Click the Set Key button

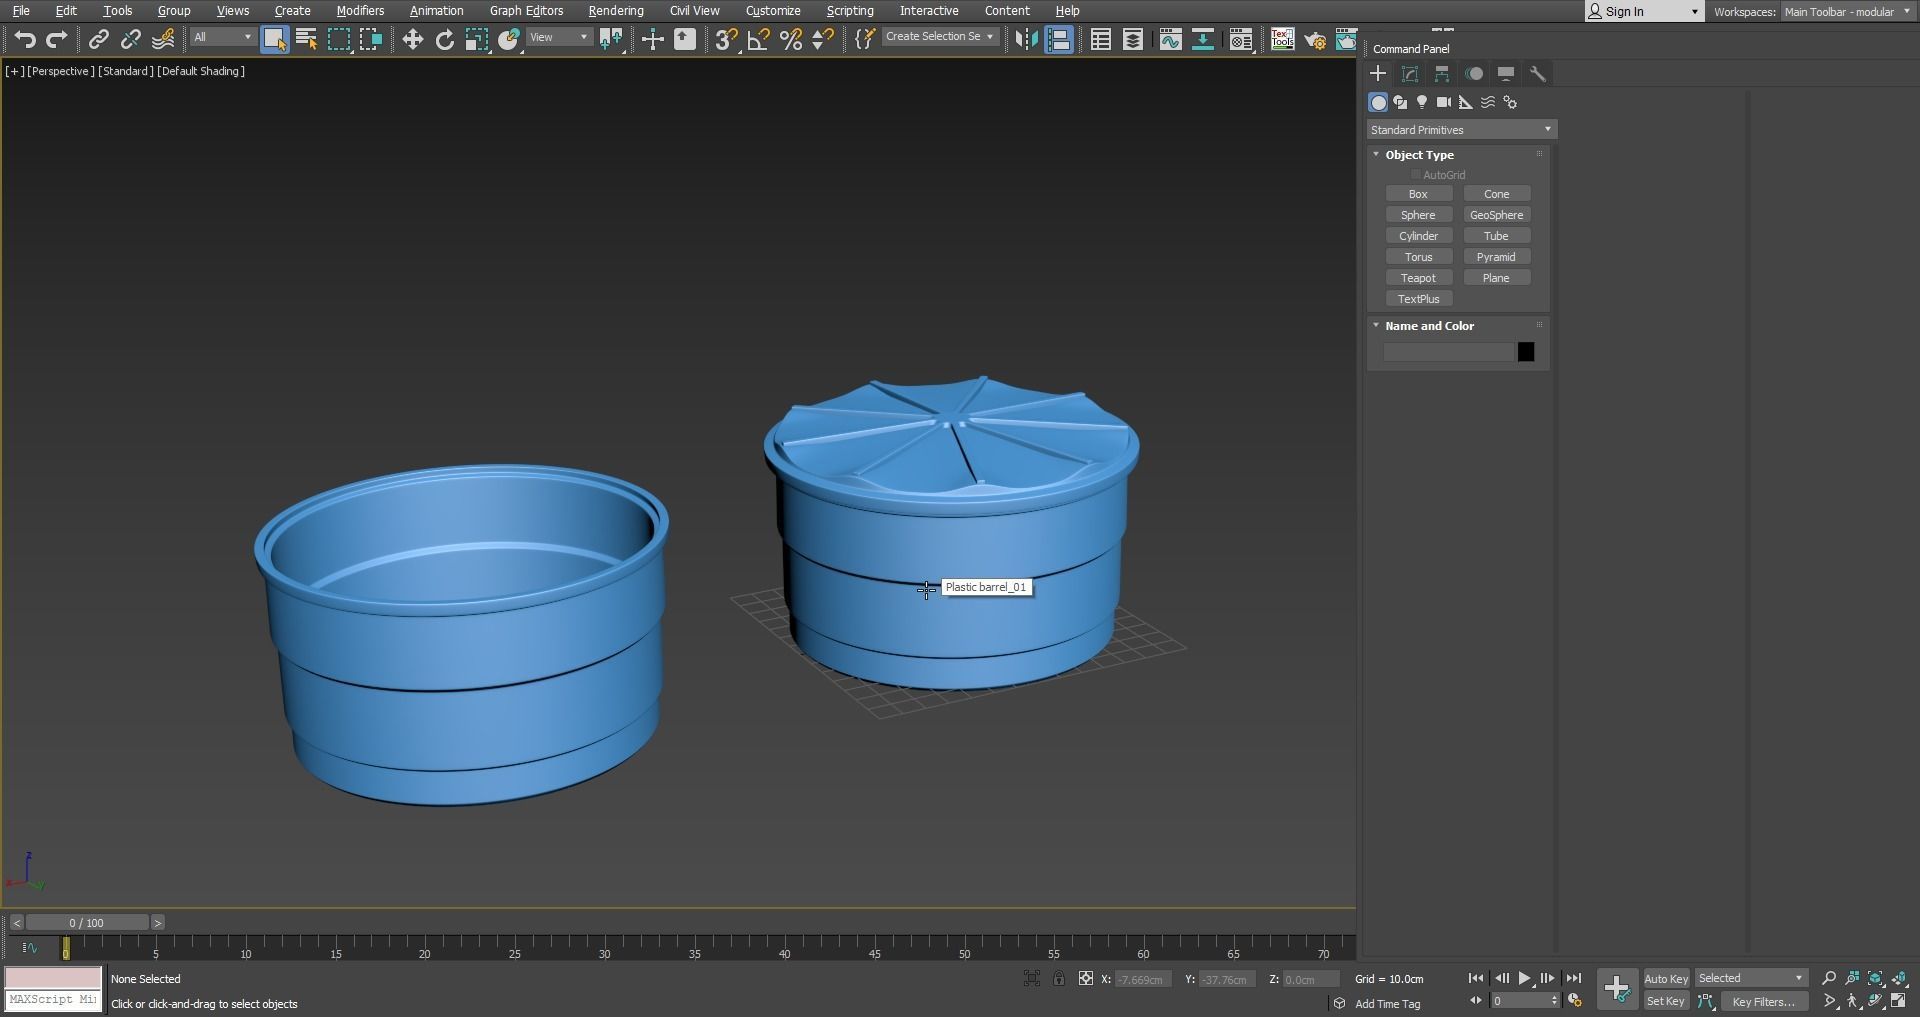pyautogui.click(x=1666, y=1001)
